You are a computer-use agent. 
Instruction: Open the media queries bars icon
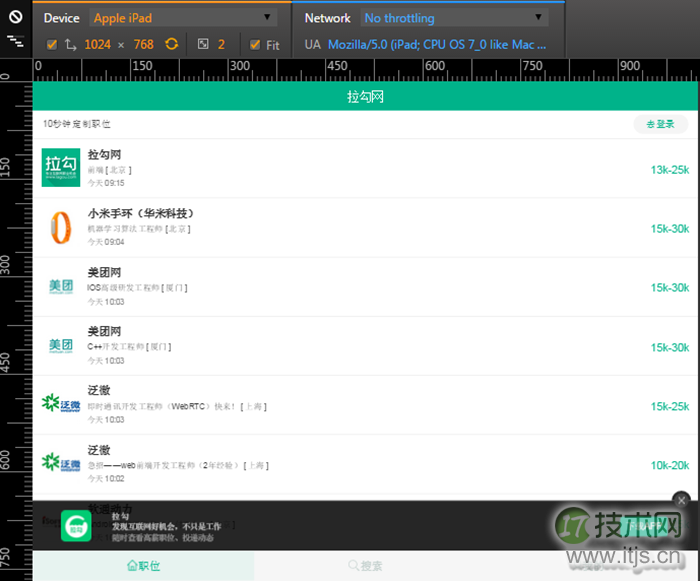16,41
